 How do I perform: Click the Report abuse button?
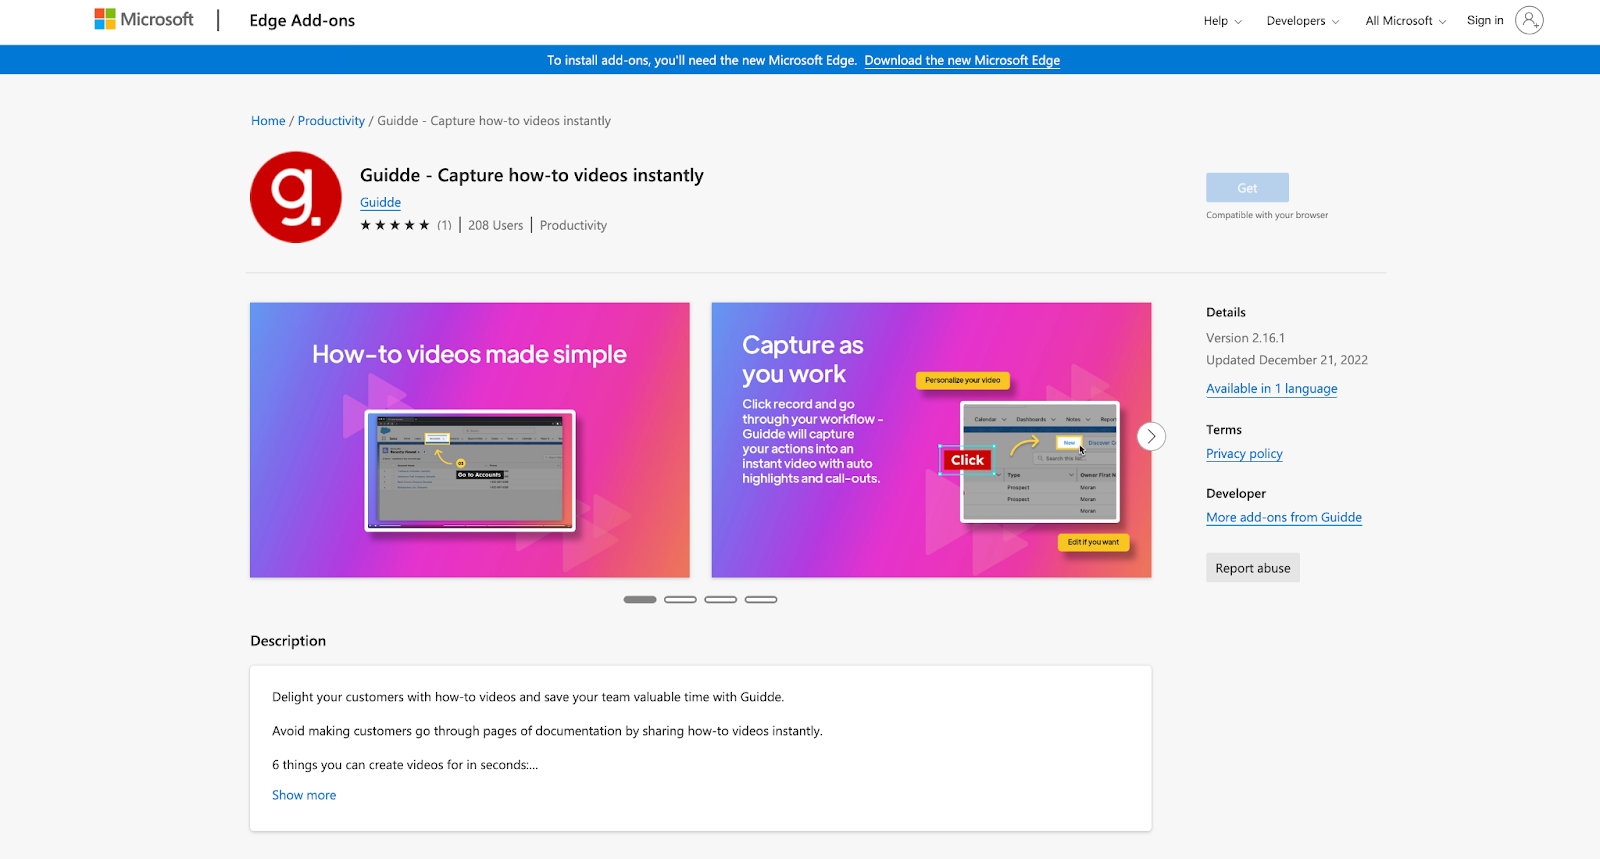click(x=1253, y=568)
